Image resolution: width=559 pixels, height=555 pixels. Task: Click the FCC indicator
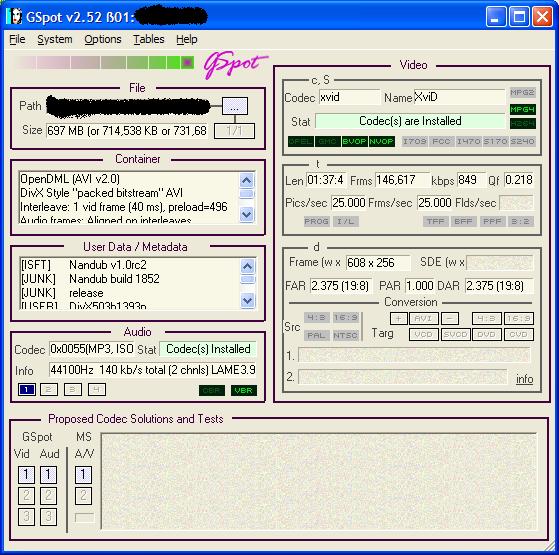point(441,142)
